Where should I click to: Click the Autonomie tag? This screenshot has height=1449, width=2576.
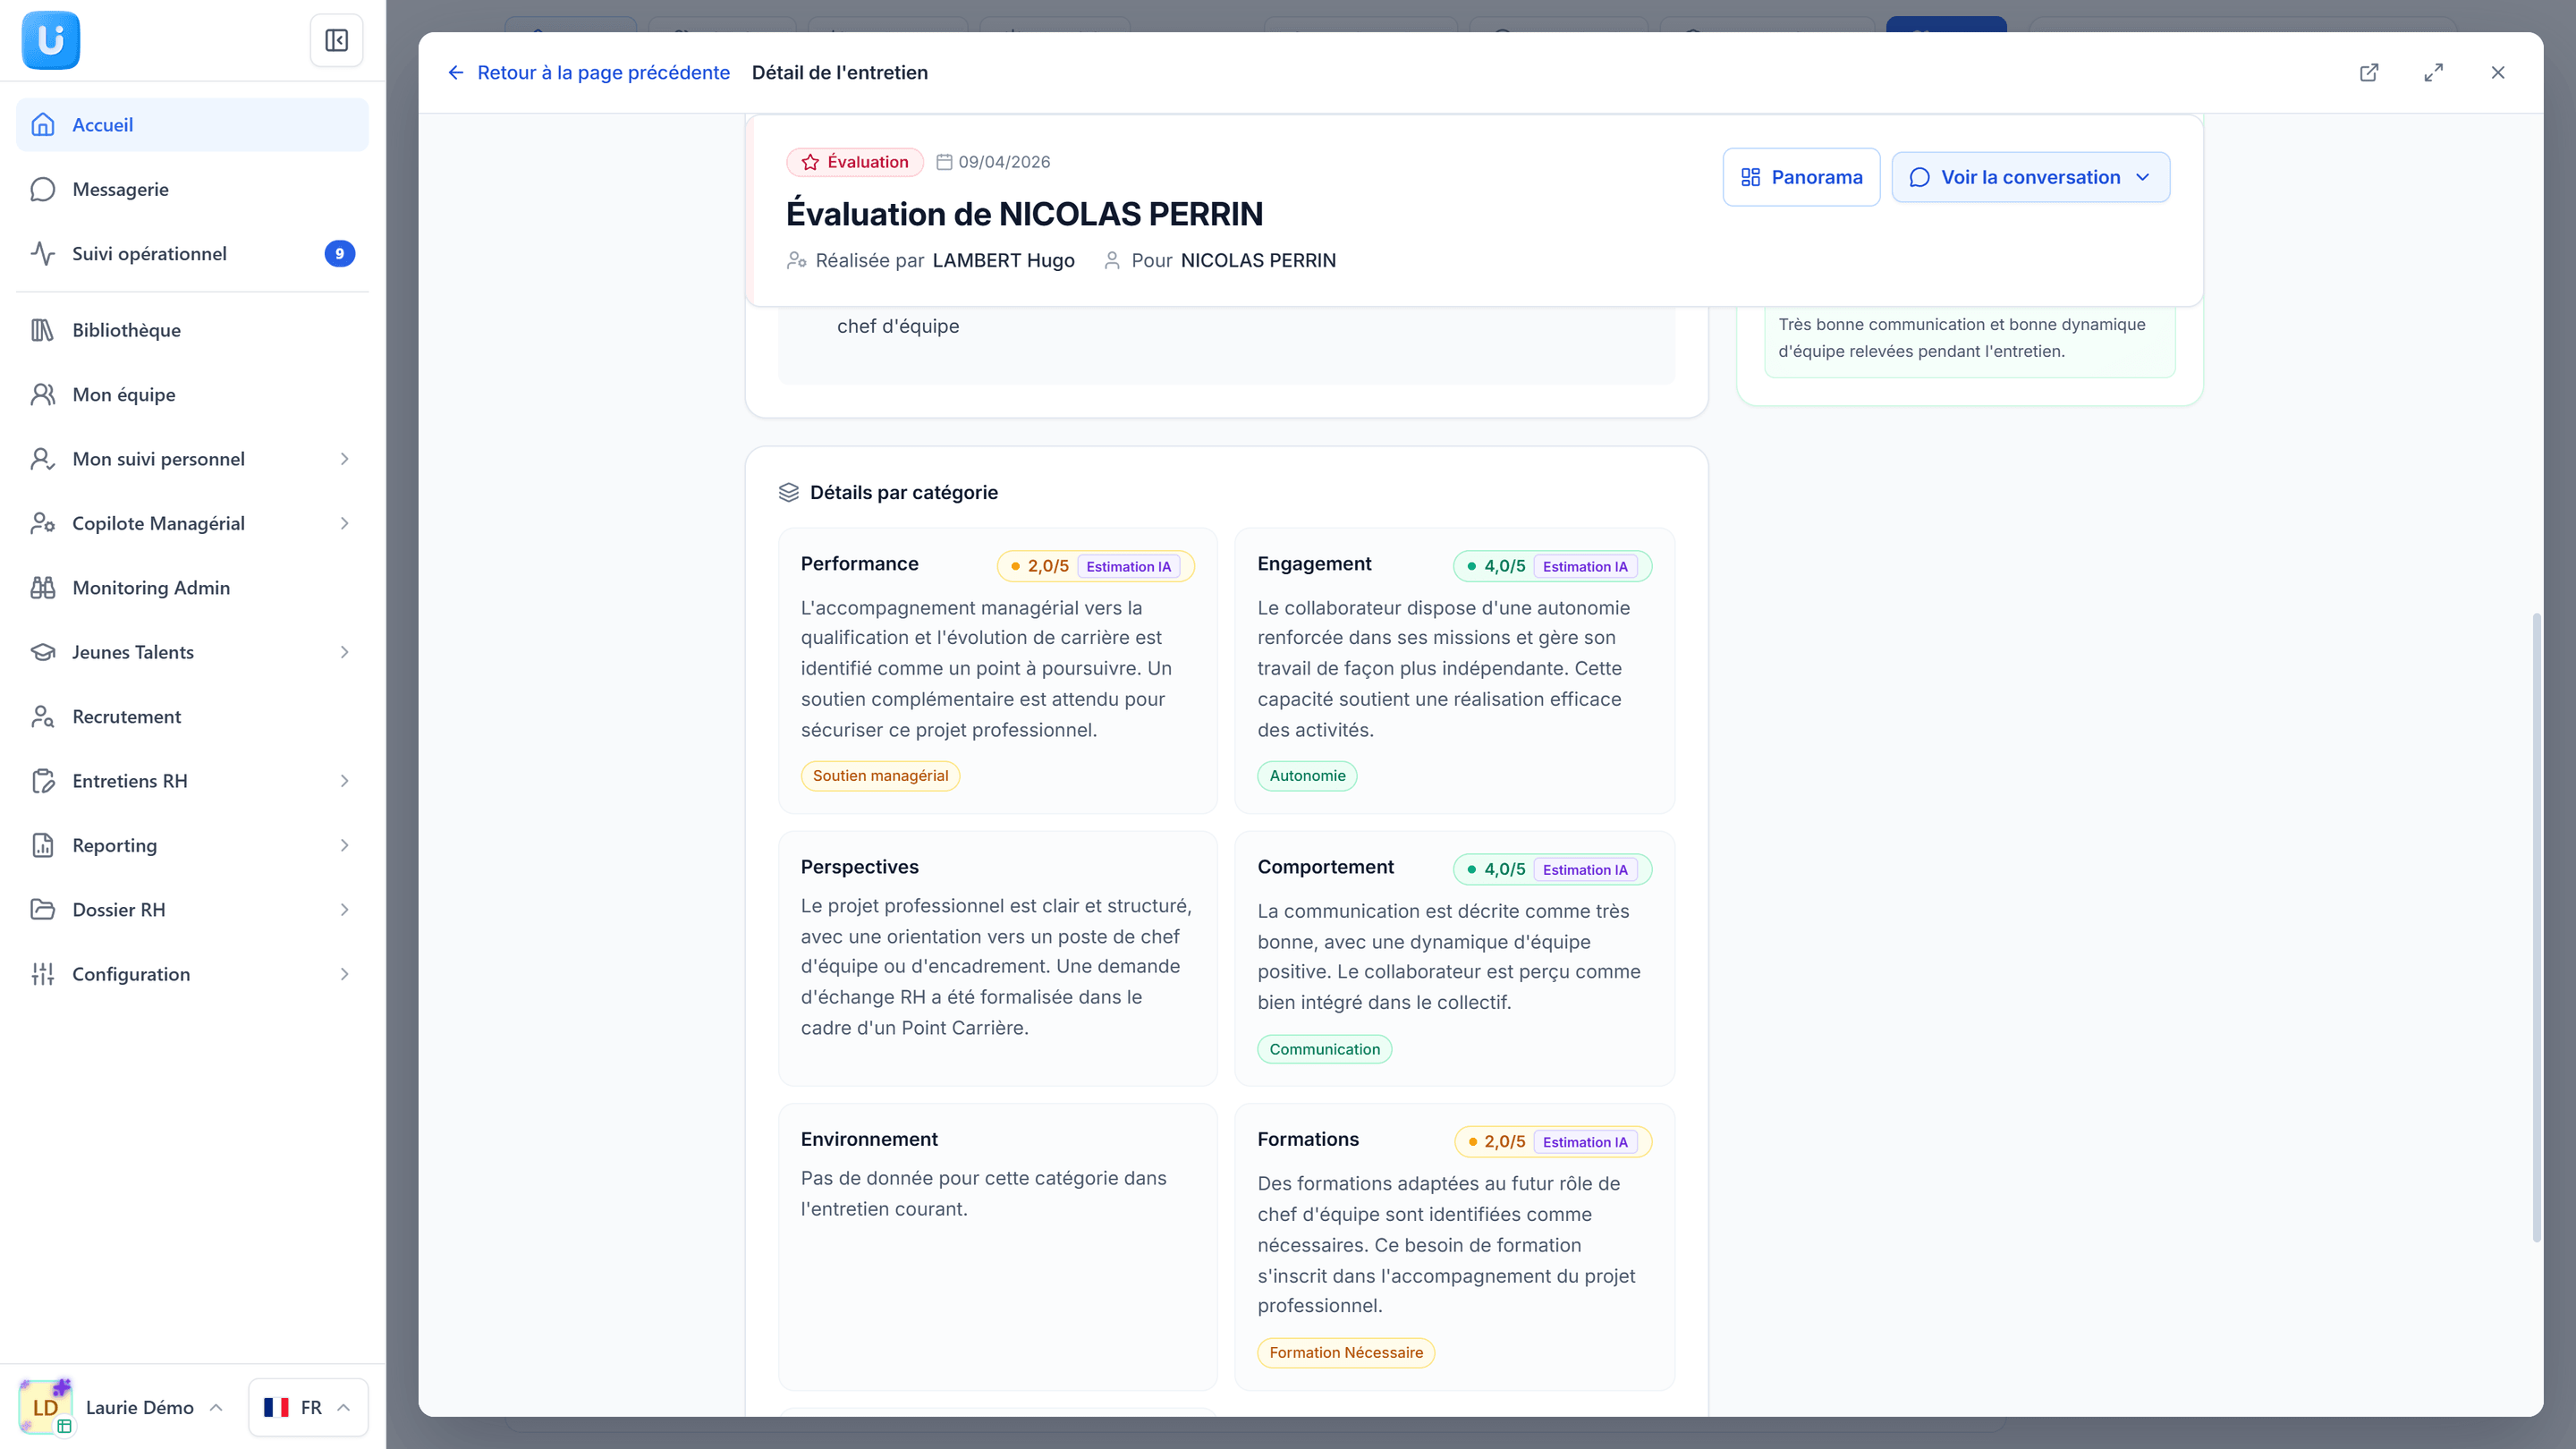(x=1307, y=776)
